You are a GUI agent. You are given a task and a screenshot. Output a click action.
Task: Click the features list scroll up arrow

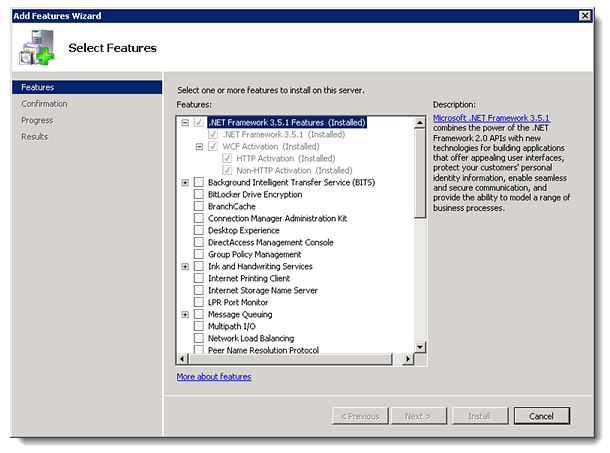click(420, 123)
